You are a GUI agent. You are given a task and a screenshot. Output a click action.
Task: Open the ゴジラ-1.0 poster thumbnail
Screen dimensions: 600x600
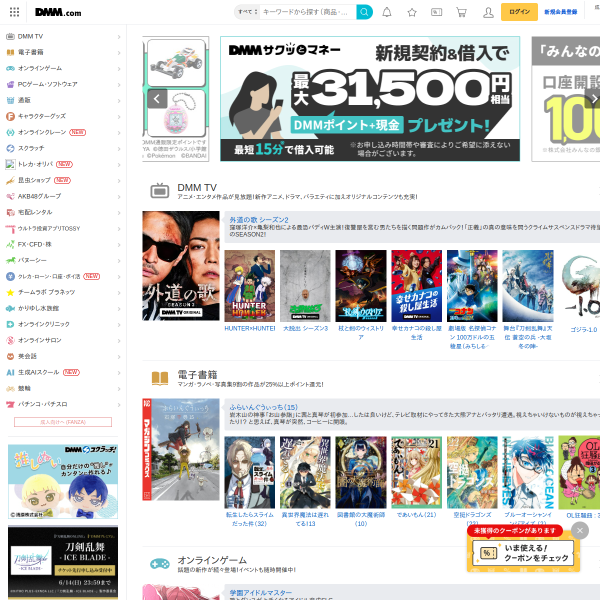click(580, 286)
